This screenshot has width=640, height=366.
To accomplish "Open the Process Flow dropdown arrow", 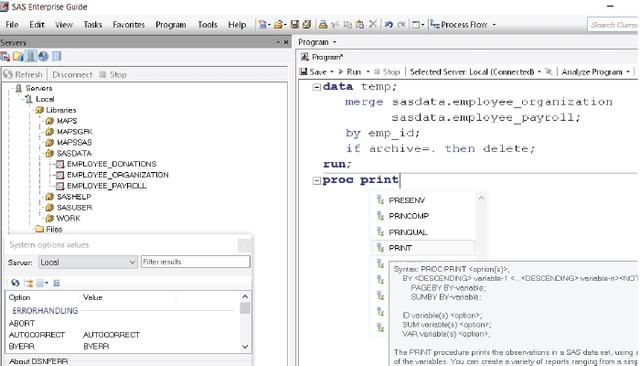I will point(494,25).
